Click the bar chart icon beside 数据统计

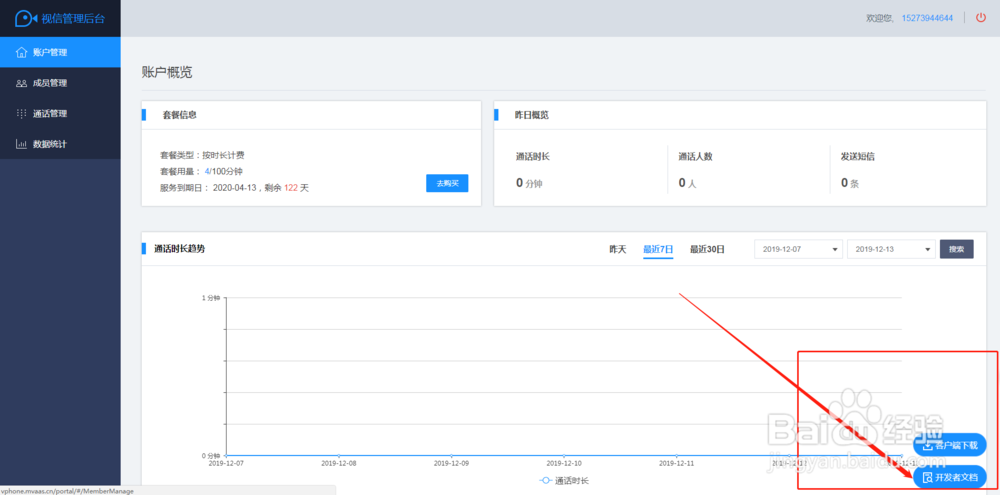click(21, 144)
